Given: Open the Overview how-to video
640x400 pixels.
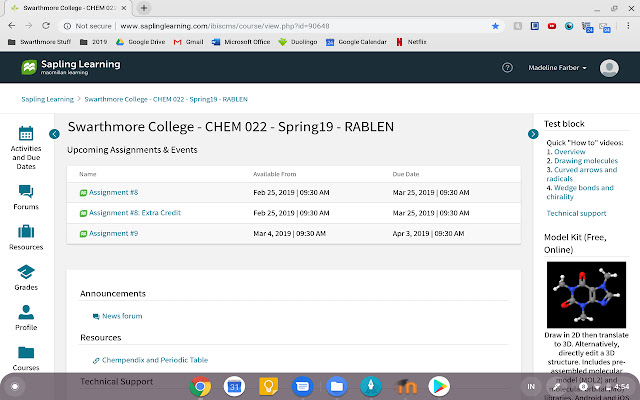Looking at the screenshot, I should (x=569, y=152).
